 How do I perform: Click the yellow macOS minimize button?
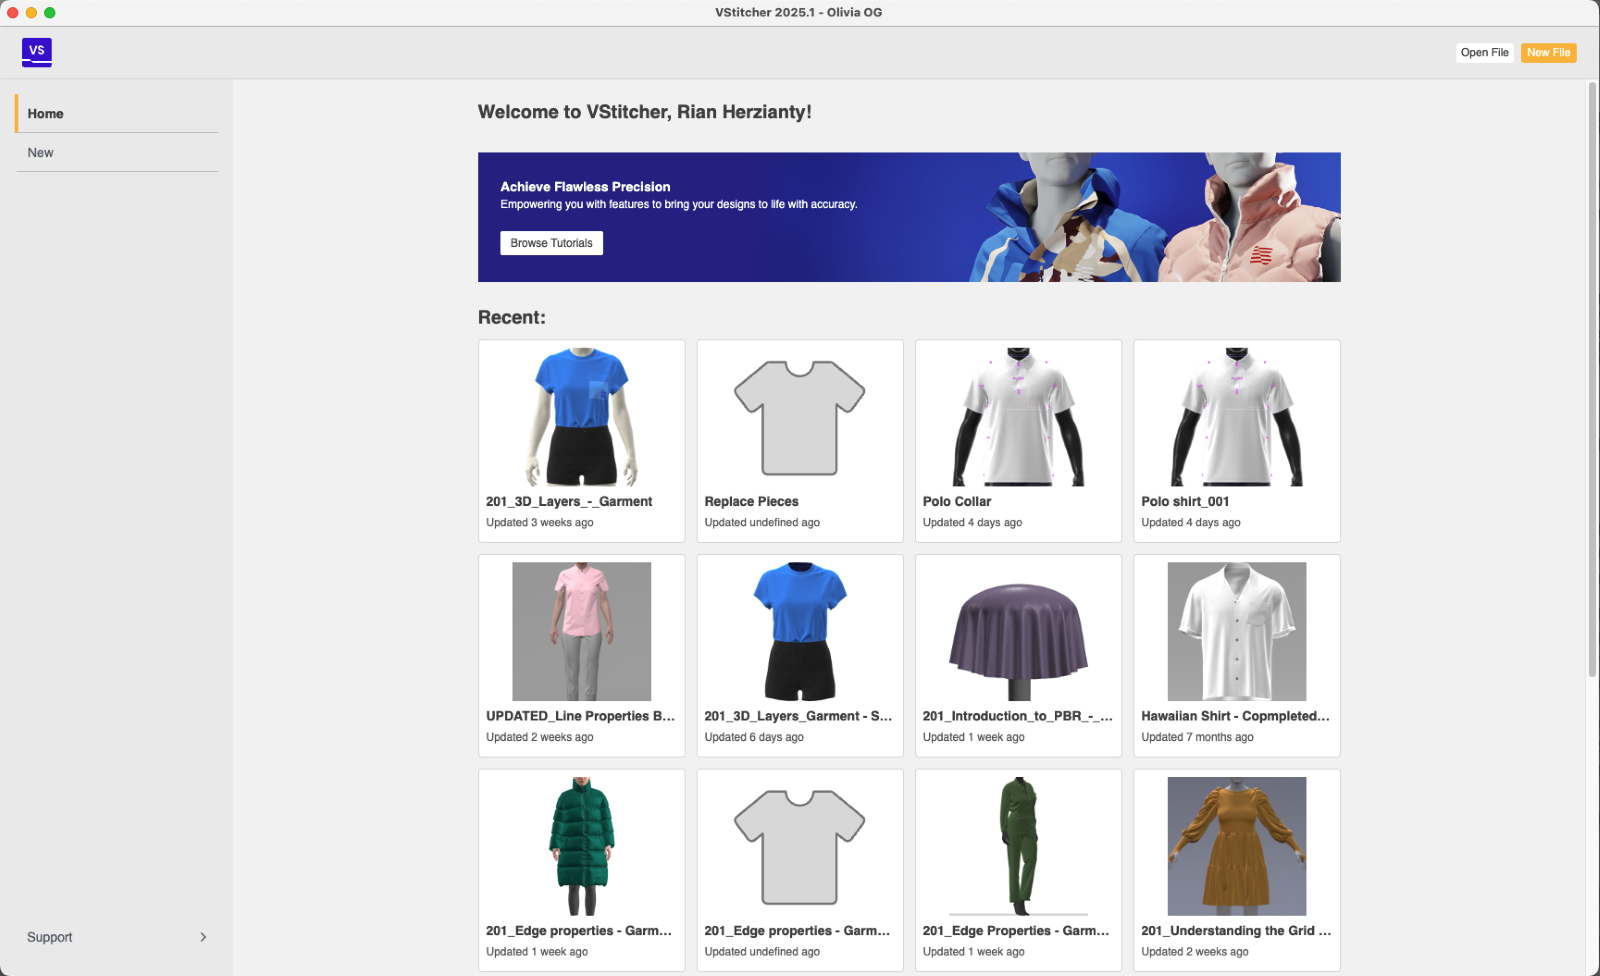coord(31,13)
